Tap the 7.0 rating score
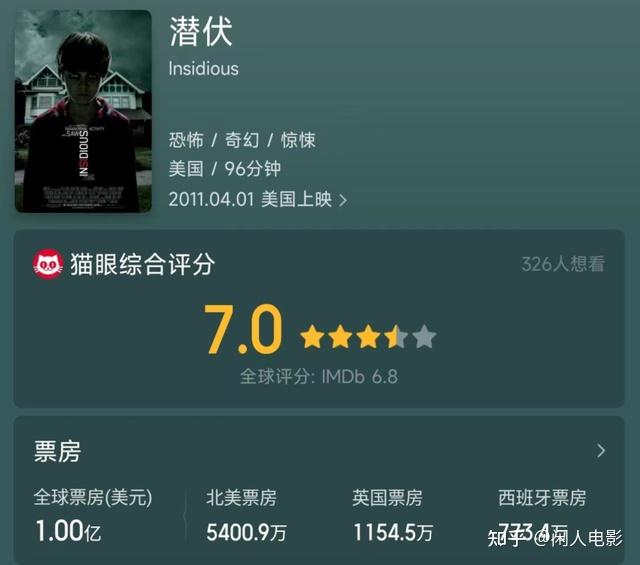Image resolution: width=640 pixels, height=565 pixels. tap(243, 329)
